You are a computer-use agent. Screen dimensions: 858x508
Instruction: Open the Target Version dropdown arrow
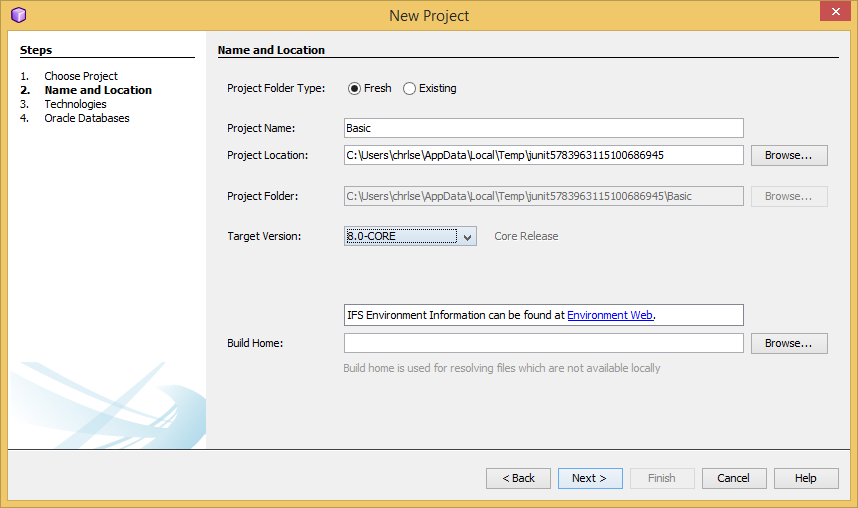click(x=467, y=236)
